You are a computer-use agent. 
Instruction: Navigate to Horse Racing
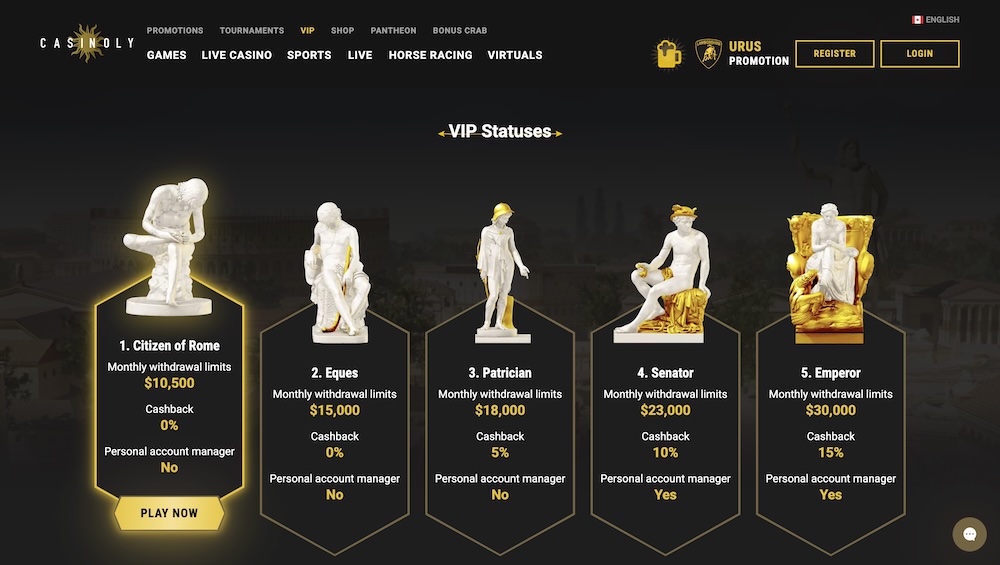pos(430,55)
